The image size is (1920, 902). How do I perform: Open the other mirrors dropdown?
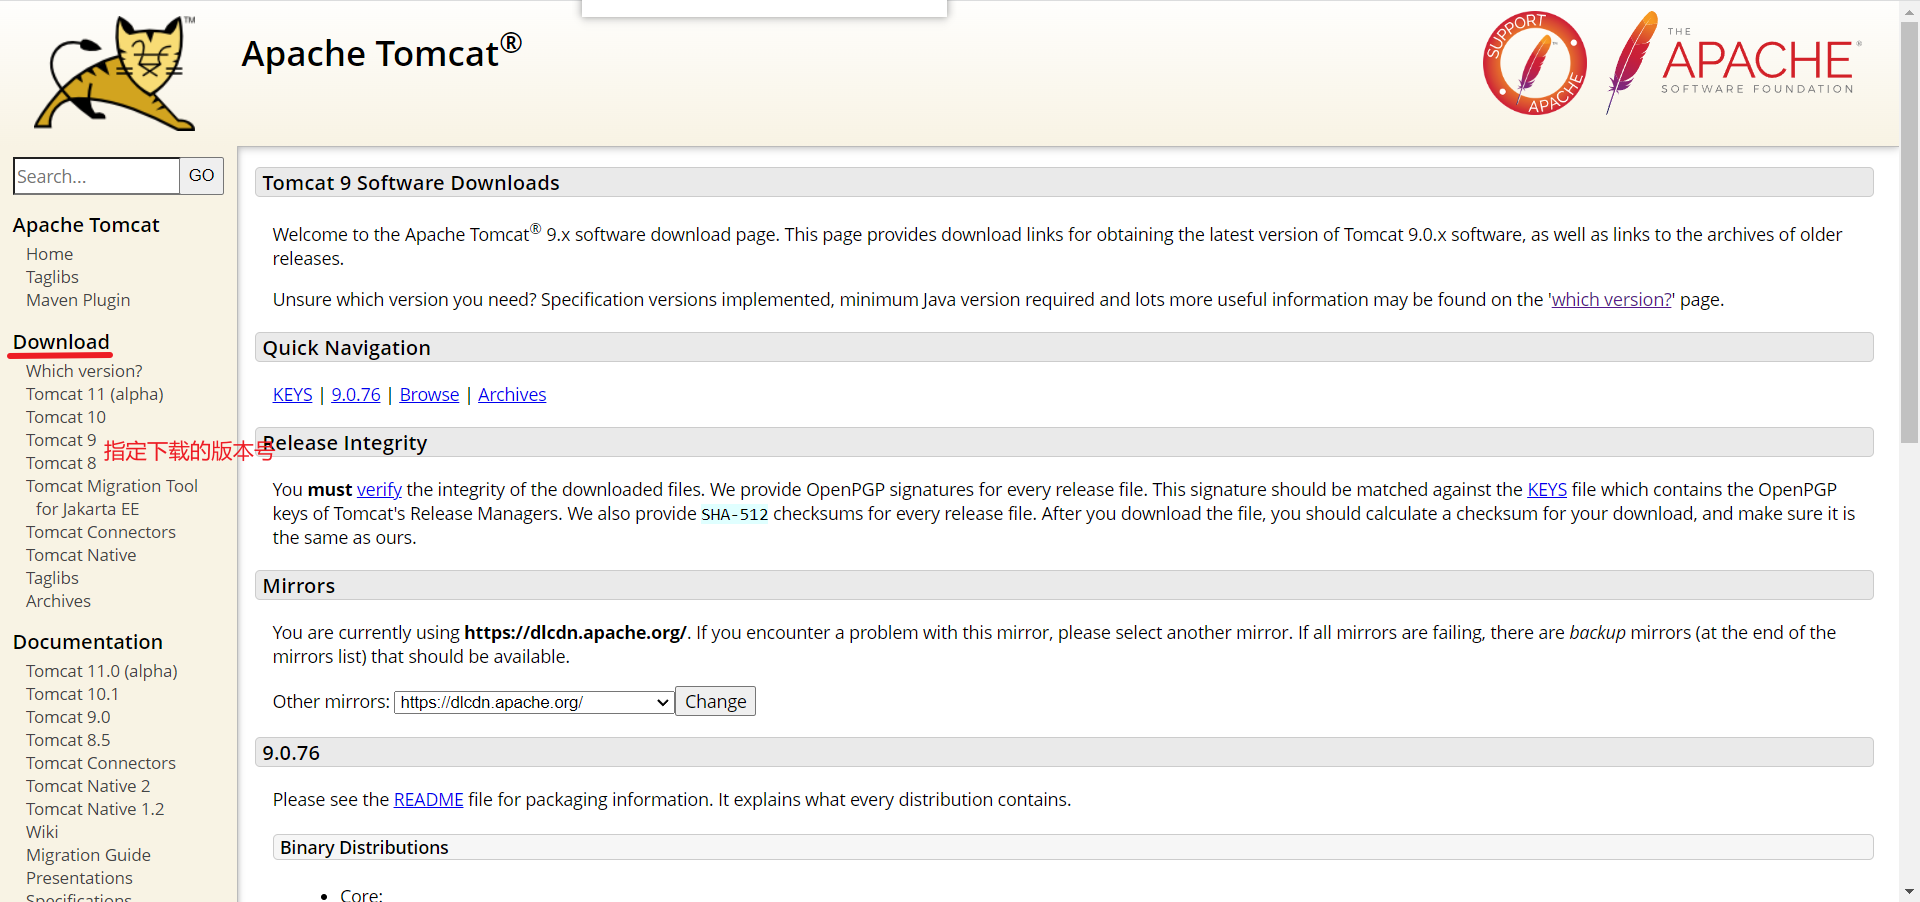coord(534,702)
